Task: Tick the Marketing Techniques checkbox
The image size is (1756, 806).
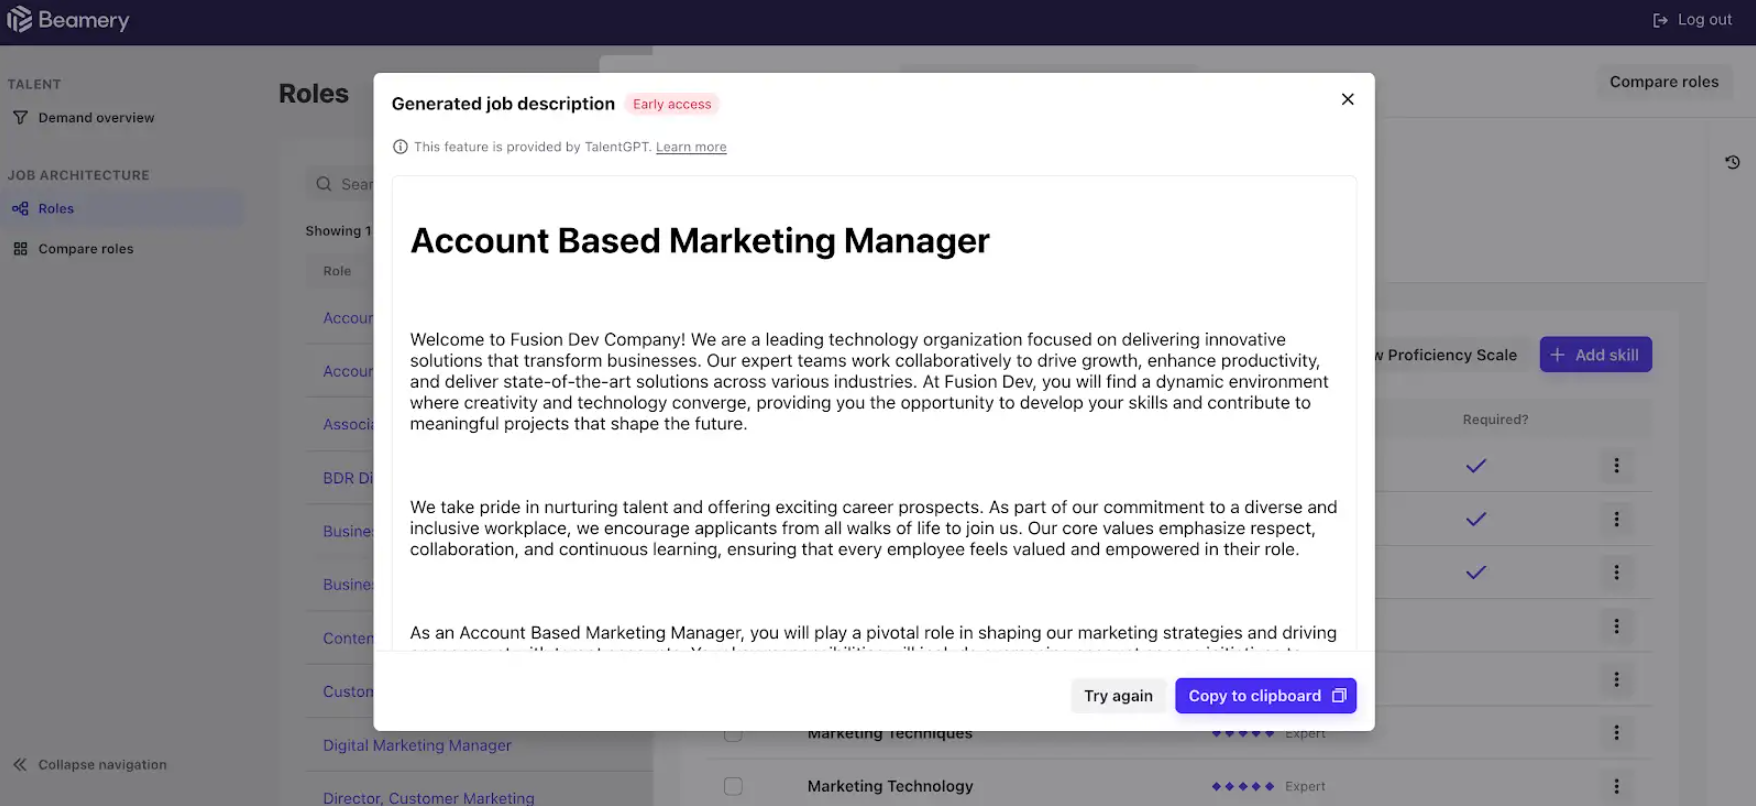Action: click(x=733, y=736)
